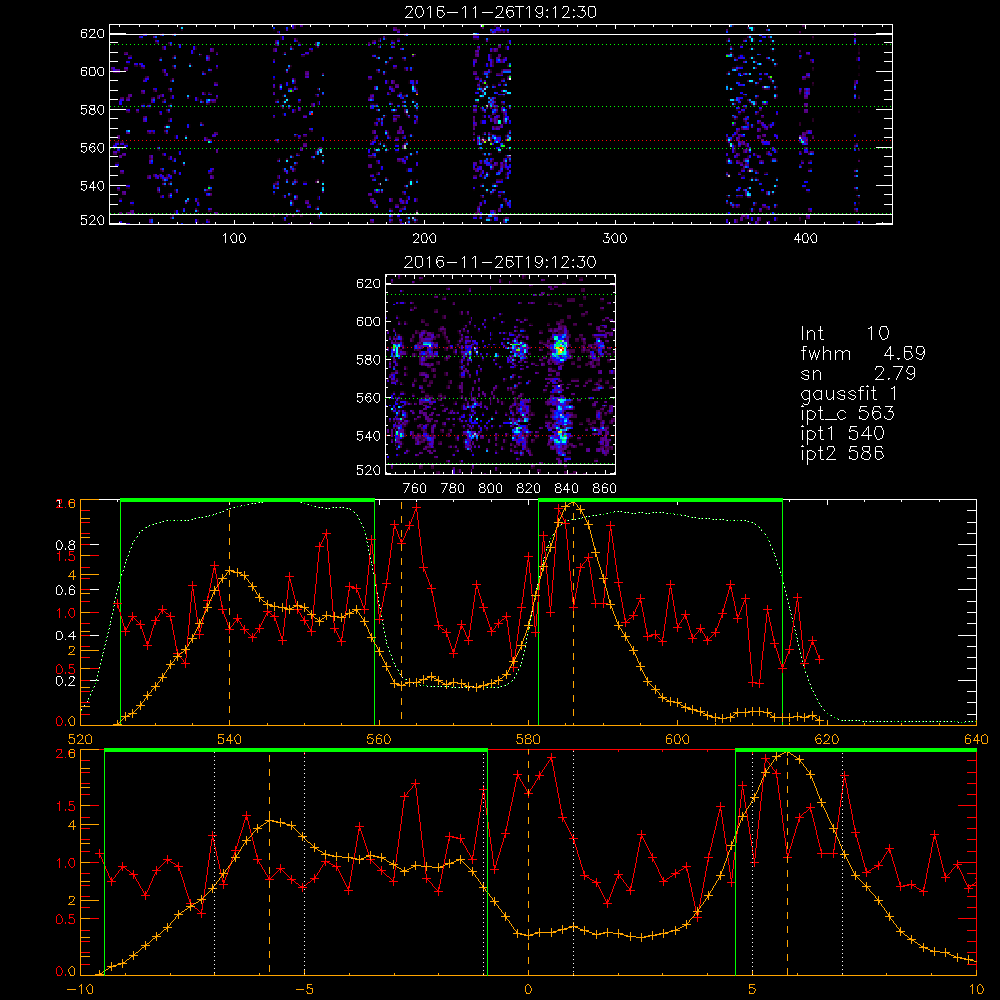Click x-axis tick label 860 on middle image

pyautogui.click(x=605, y=489)
